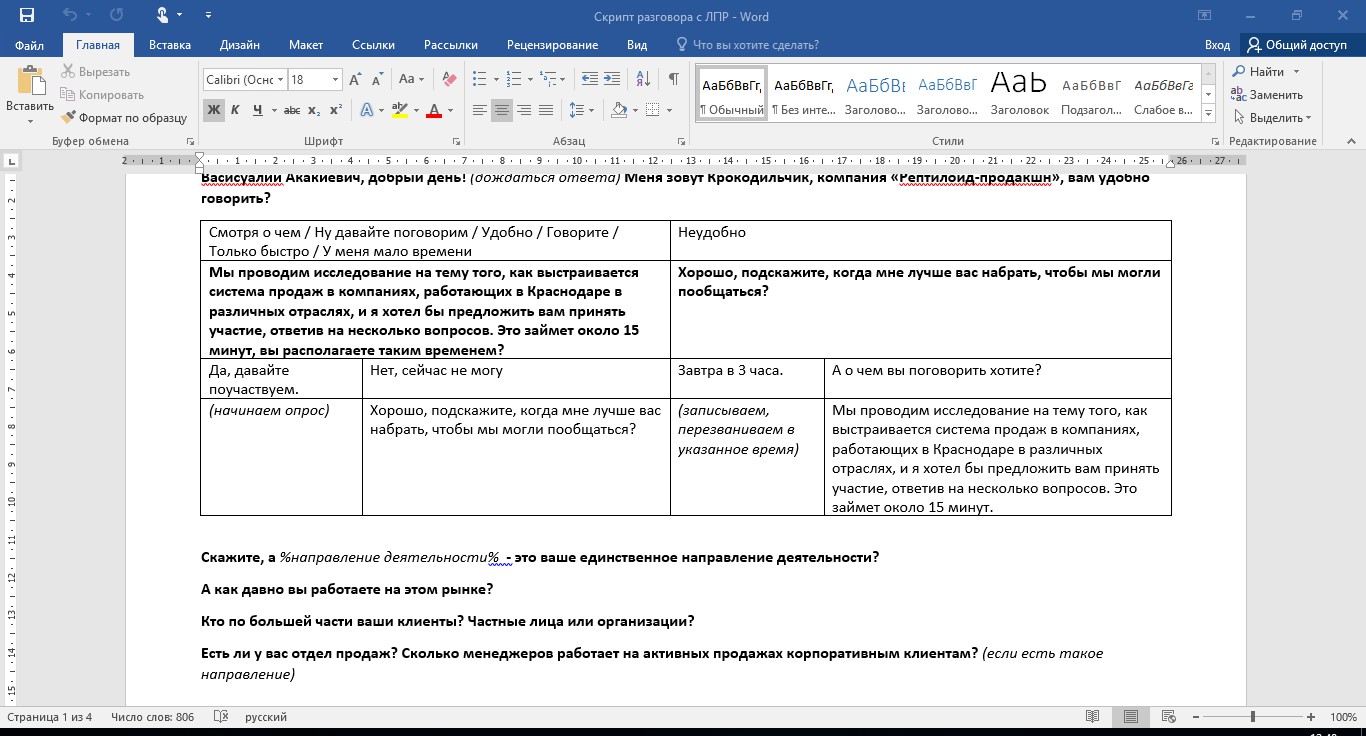Toggle Bold (Ж) formatting
This screenshot has height=736, width=1366.
click(213, 110)
